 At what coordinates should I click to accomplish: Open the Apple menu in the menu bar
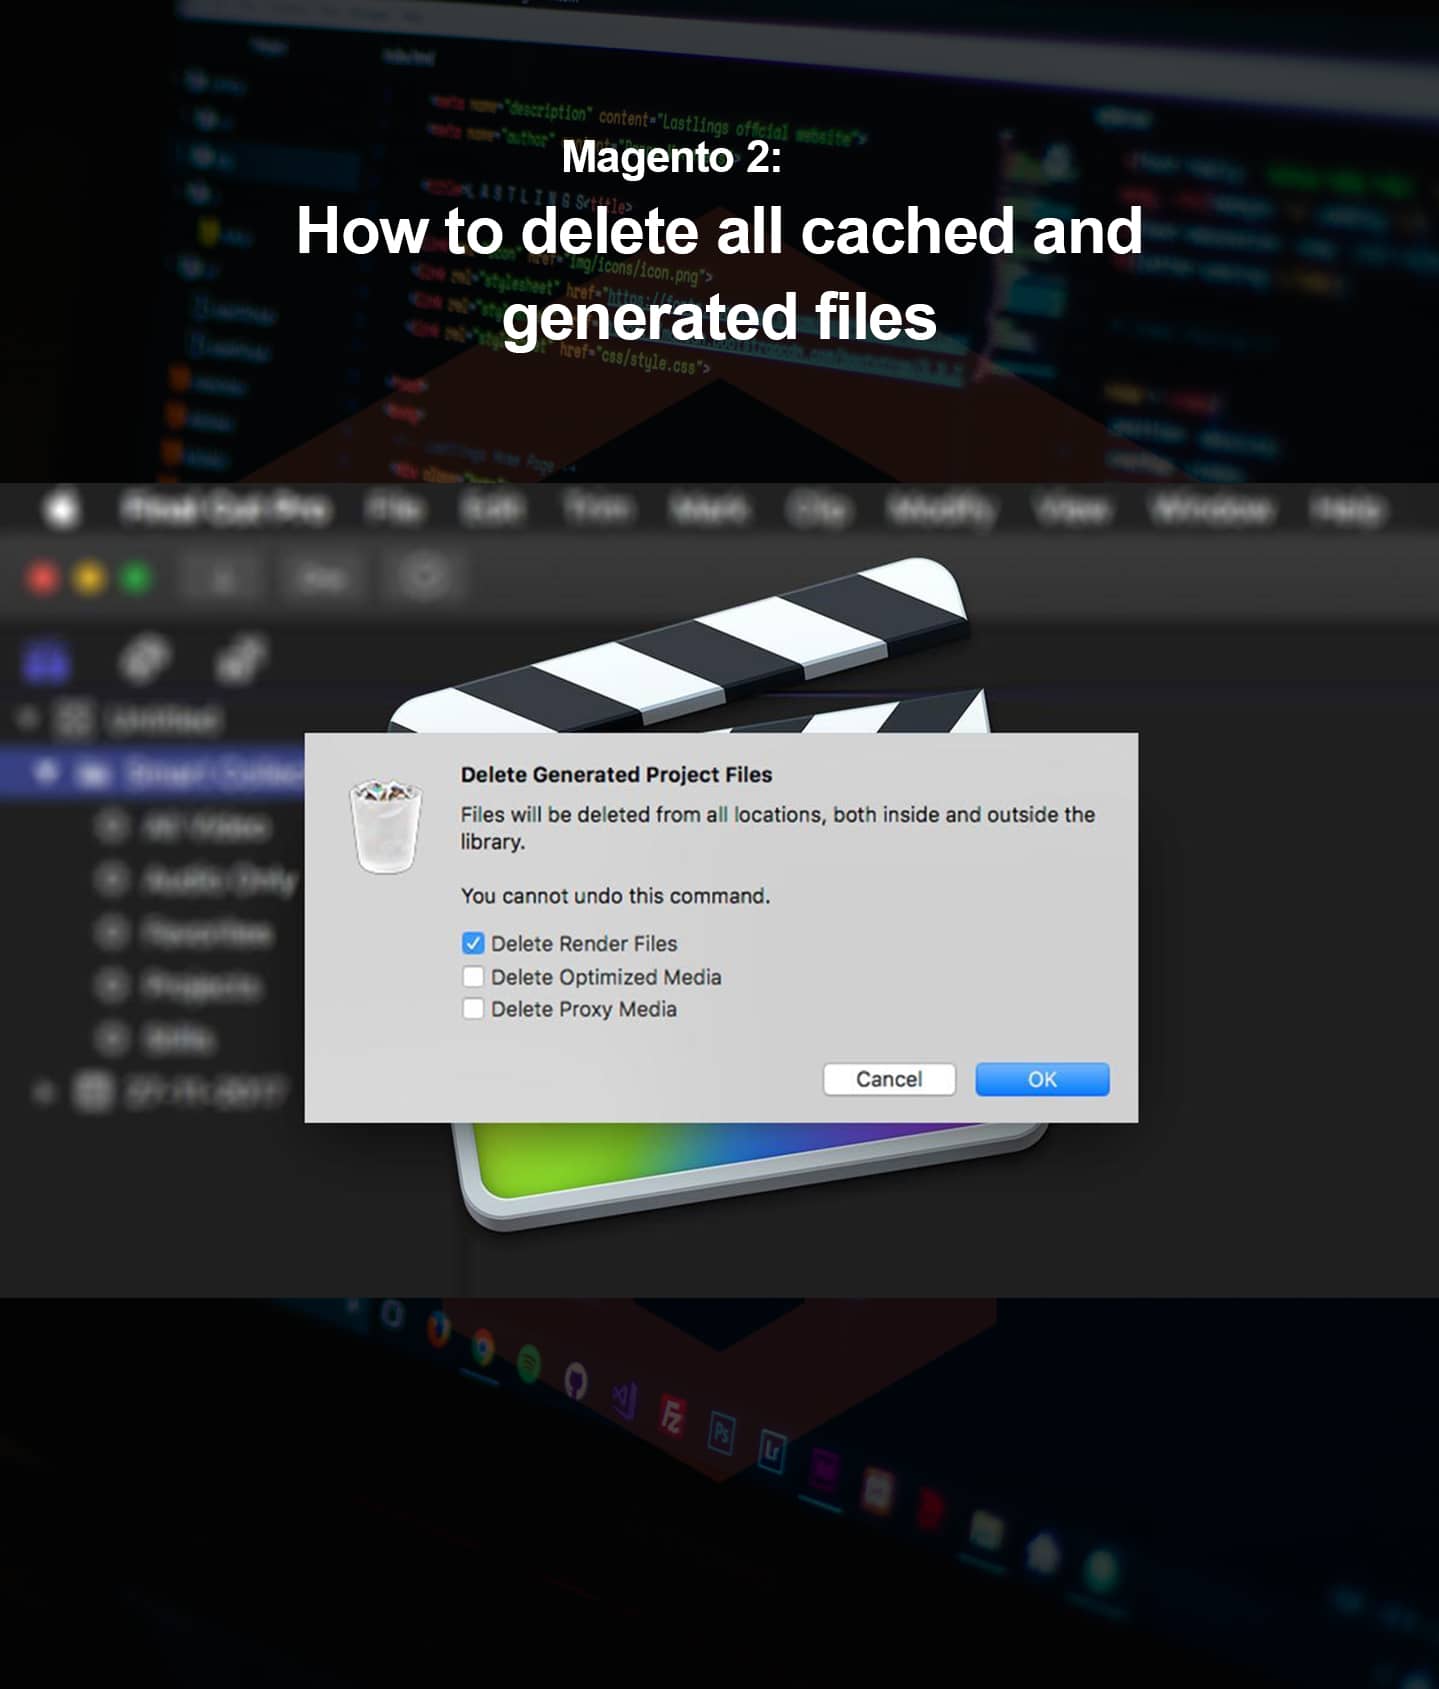[62, 510]
